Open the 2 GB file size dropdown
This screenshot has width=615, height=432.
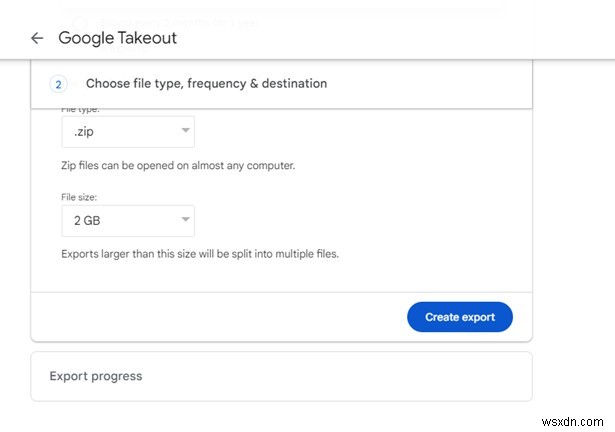point(128,221)
